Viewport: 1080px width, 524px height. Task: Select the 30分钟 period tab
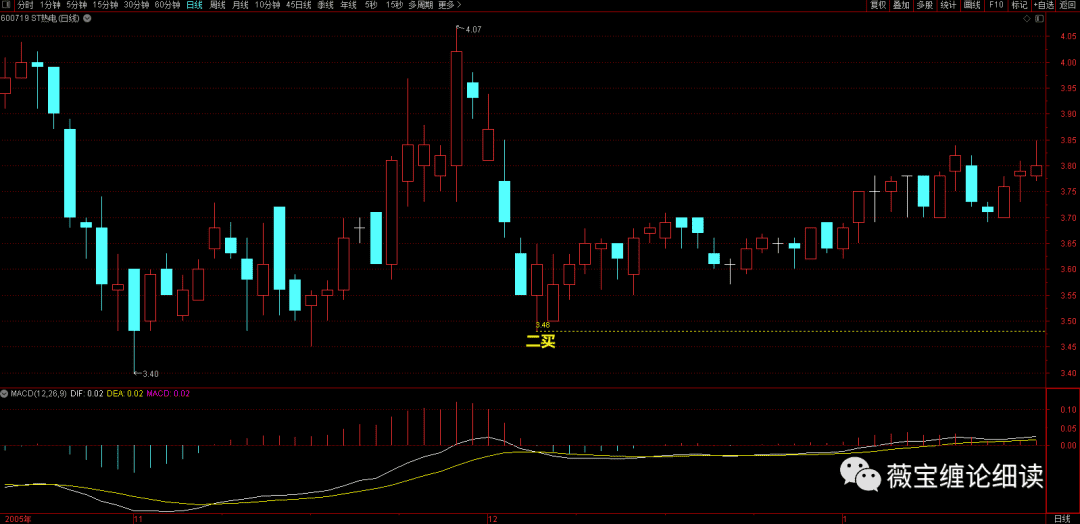(x=136, y=6)
